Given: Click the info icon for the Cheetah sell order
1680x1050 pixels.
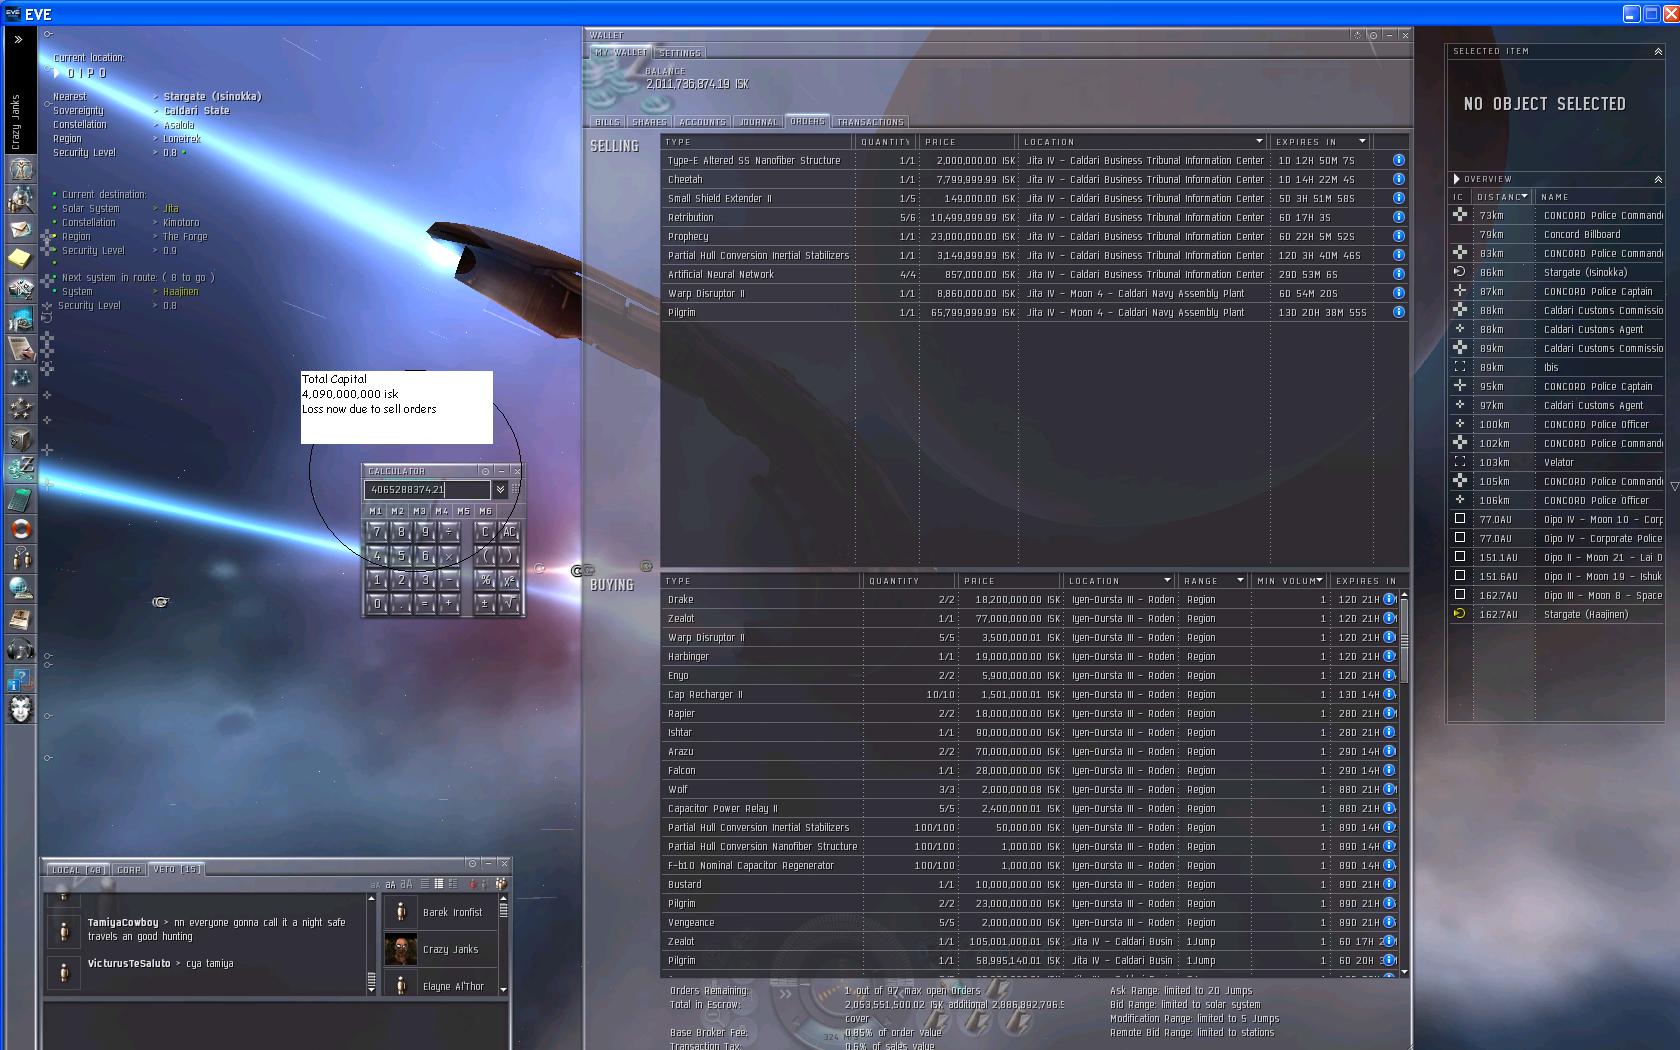Looking at the screenshot, I should tap(1398, 179).
